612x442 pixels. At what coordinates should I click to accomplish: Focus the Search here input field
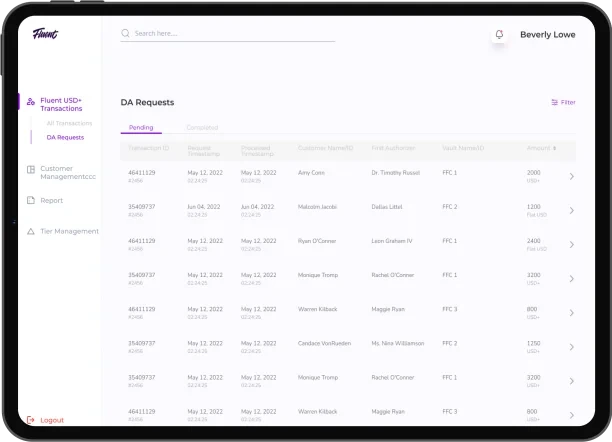228,34
